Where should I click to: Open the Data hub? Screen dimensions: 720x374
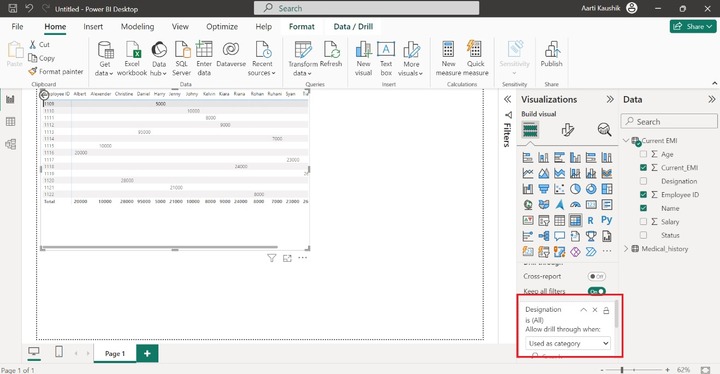coord(158,58)
